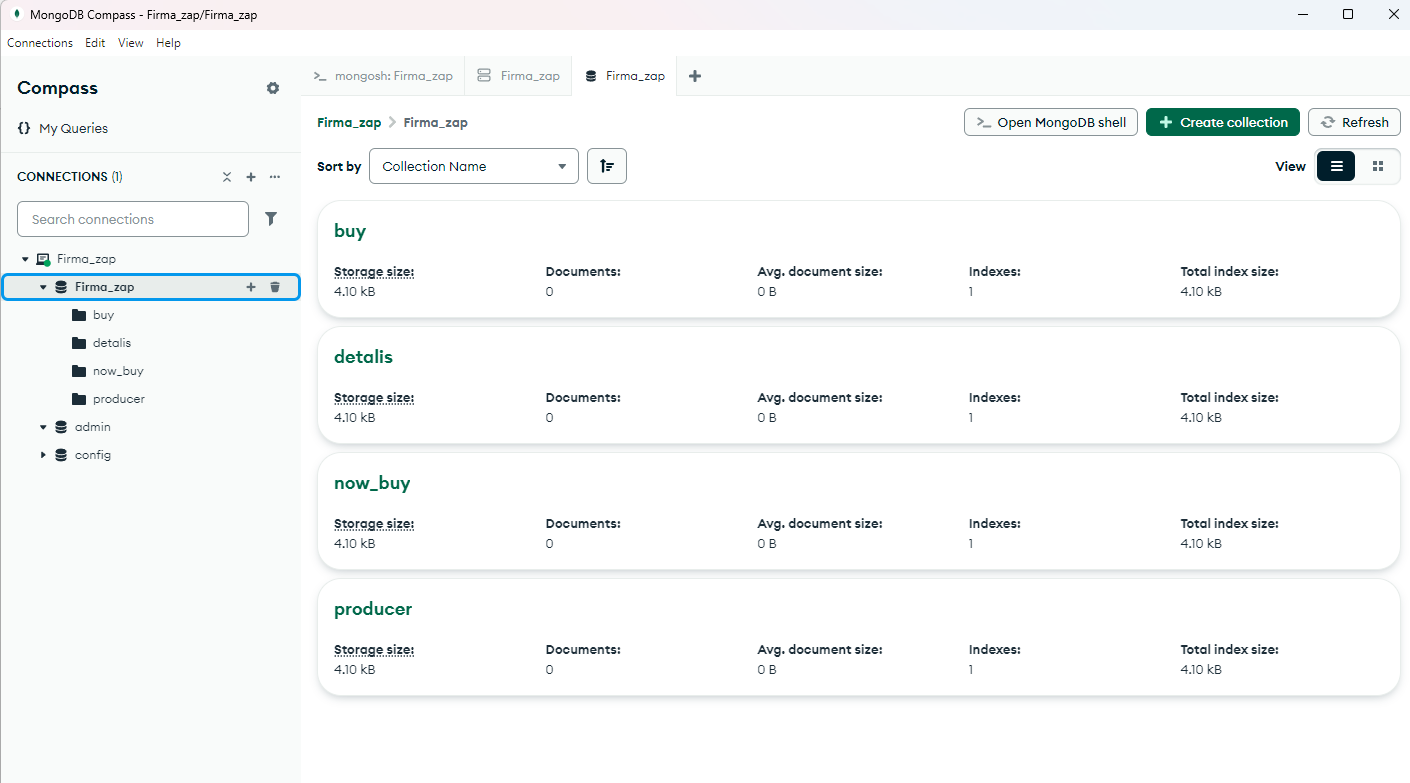Open the Connections menu

(40, 43)
